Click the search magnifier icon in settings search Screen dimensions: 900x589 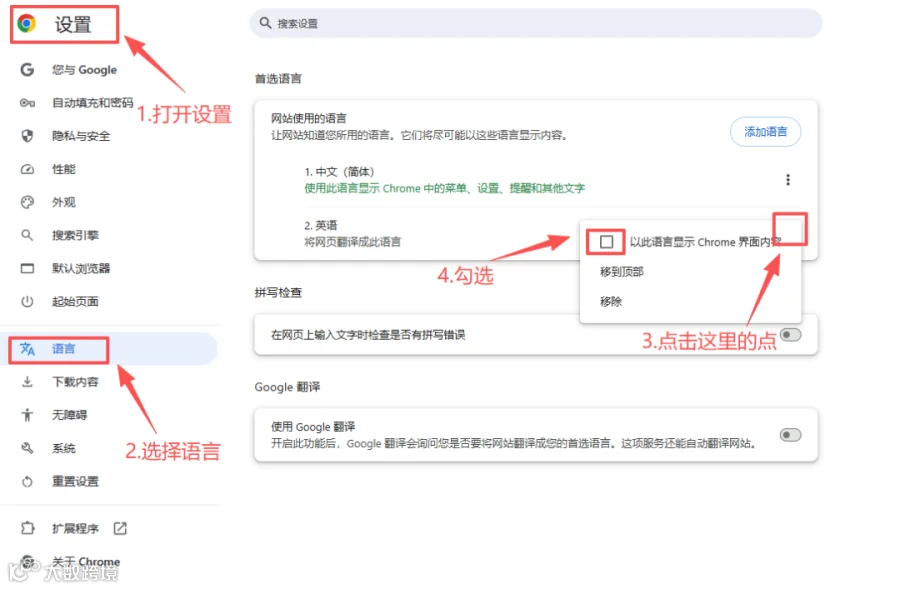tap(265, 23)
